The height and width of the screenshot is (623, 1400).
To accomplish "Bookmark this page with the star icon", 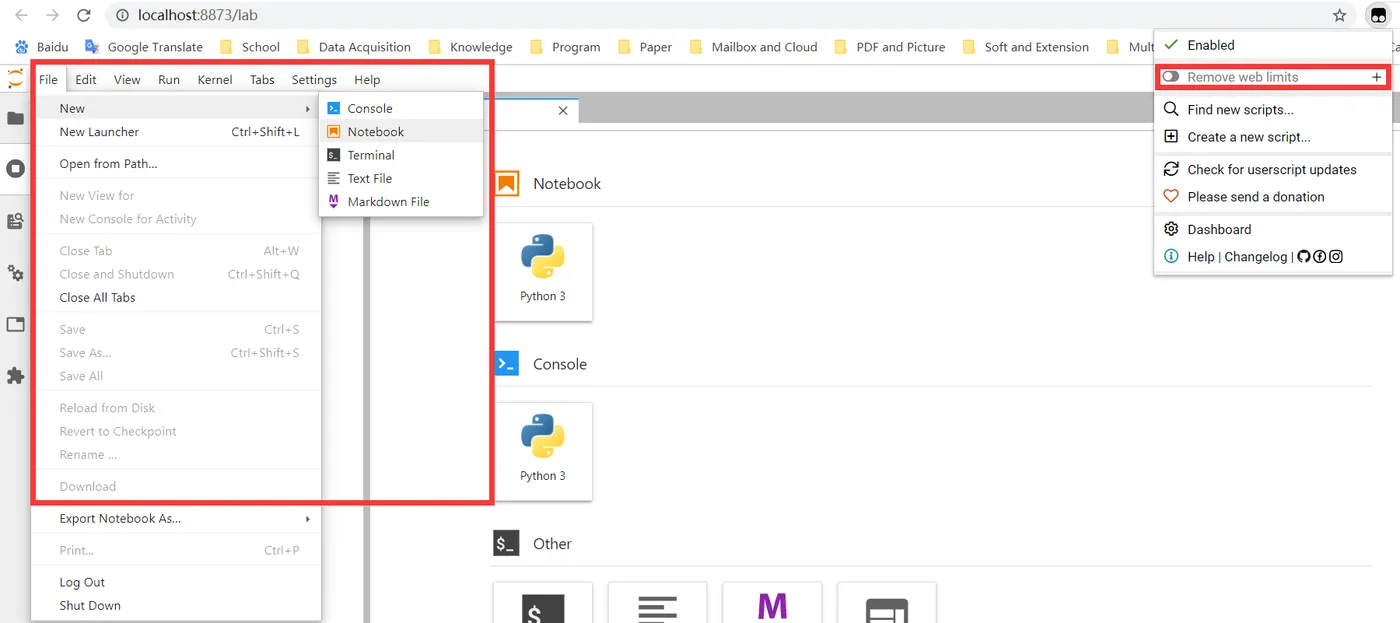I will [x=1340, y=16].
